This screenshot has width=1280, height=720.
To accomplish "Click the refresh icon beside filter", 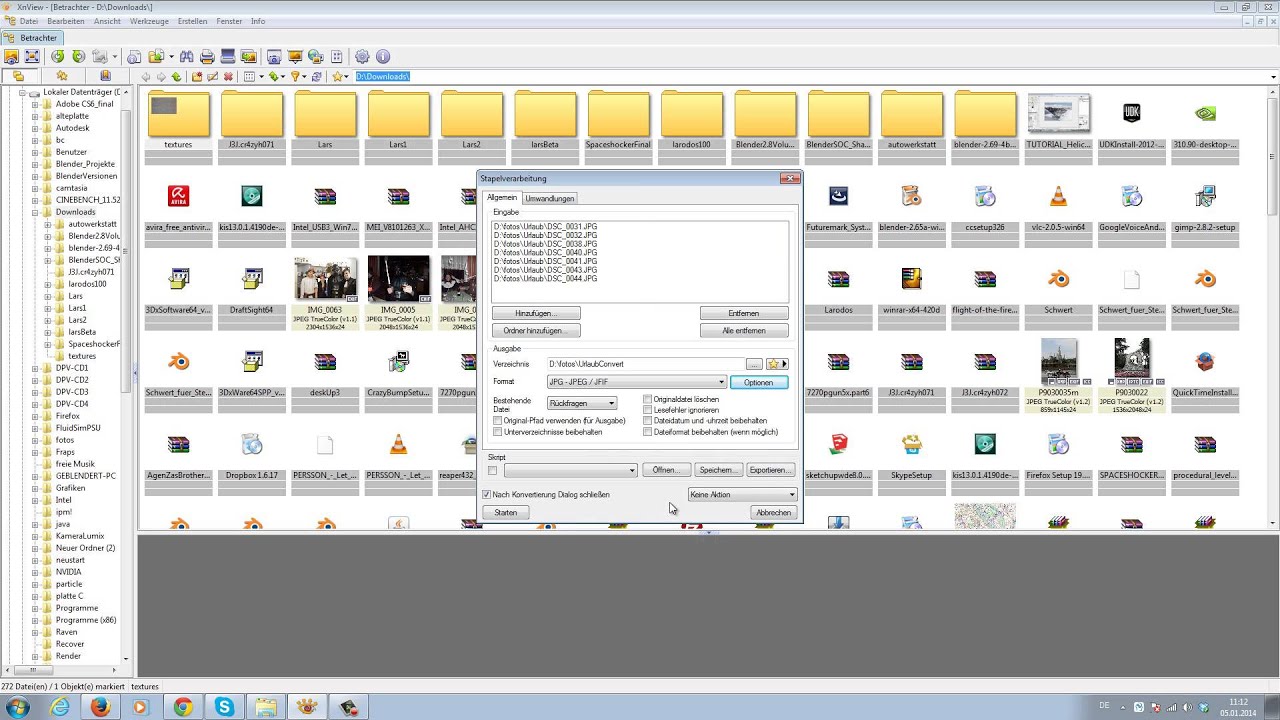I will click(x=316, y=77).
